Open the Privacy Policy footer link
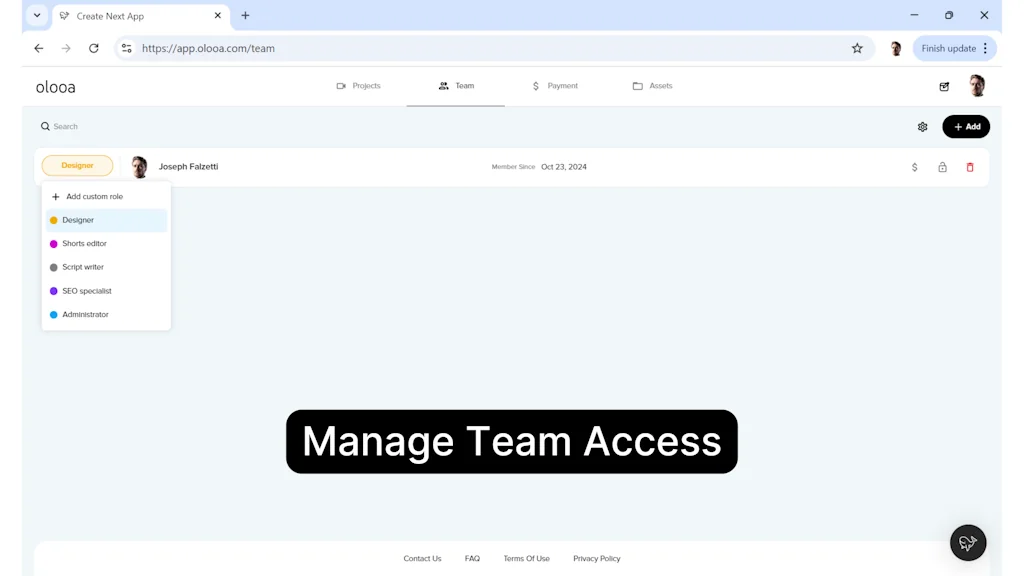The height and width of the screenshot is (576, 1024). 596,559
